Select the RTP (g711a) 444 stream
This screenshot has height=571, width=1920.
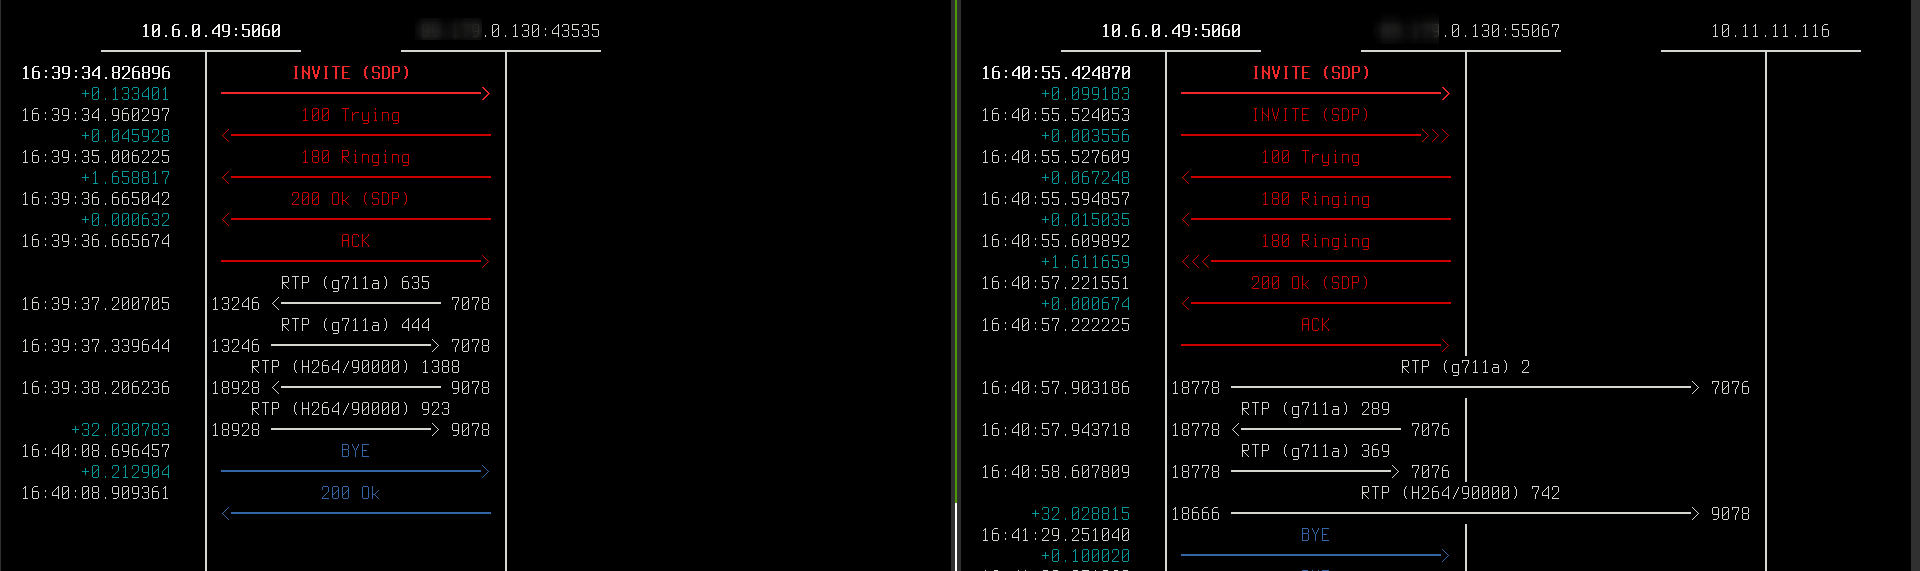[355, 326]
